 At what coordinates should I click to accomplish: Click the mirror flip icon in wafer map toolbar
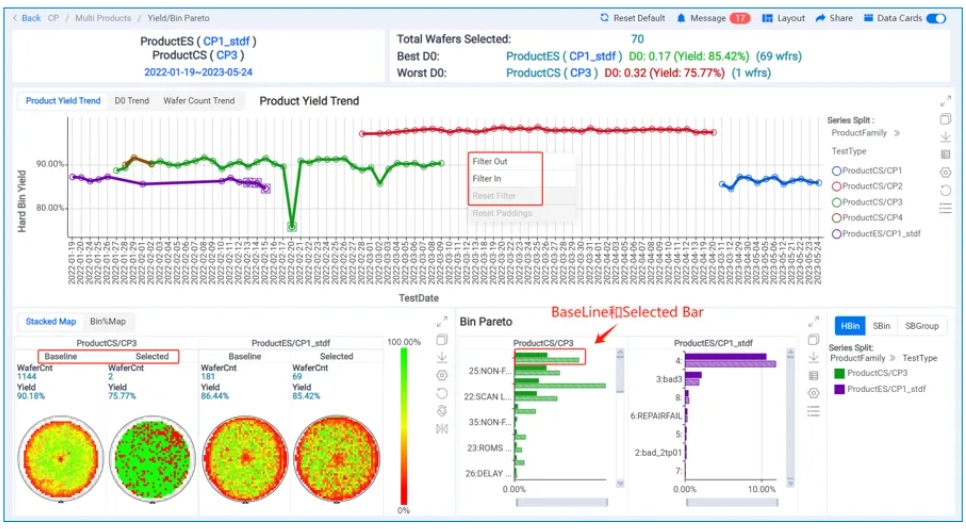pyautogui.click(x=442, y=429)
